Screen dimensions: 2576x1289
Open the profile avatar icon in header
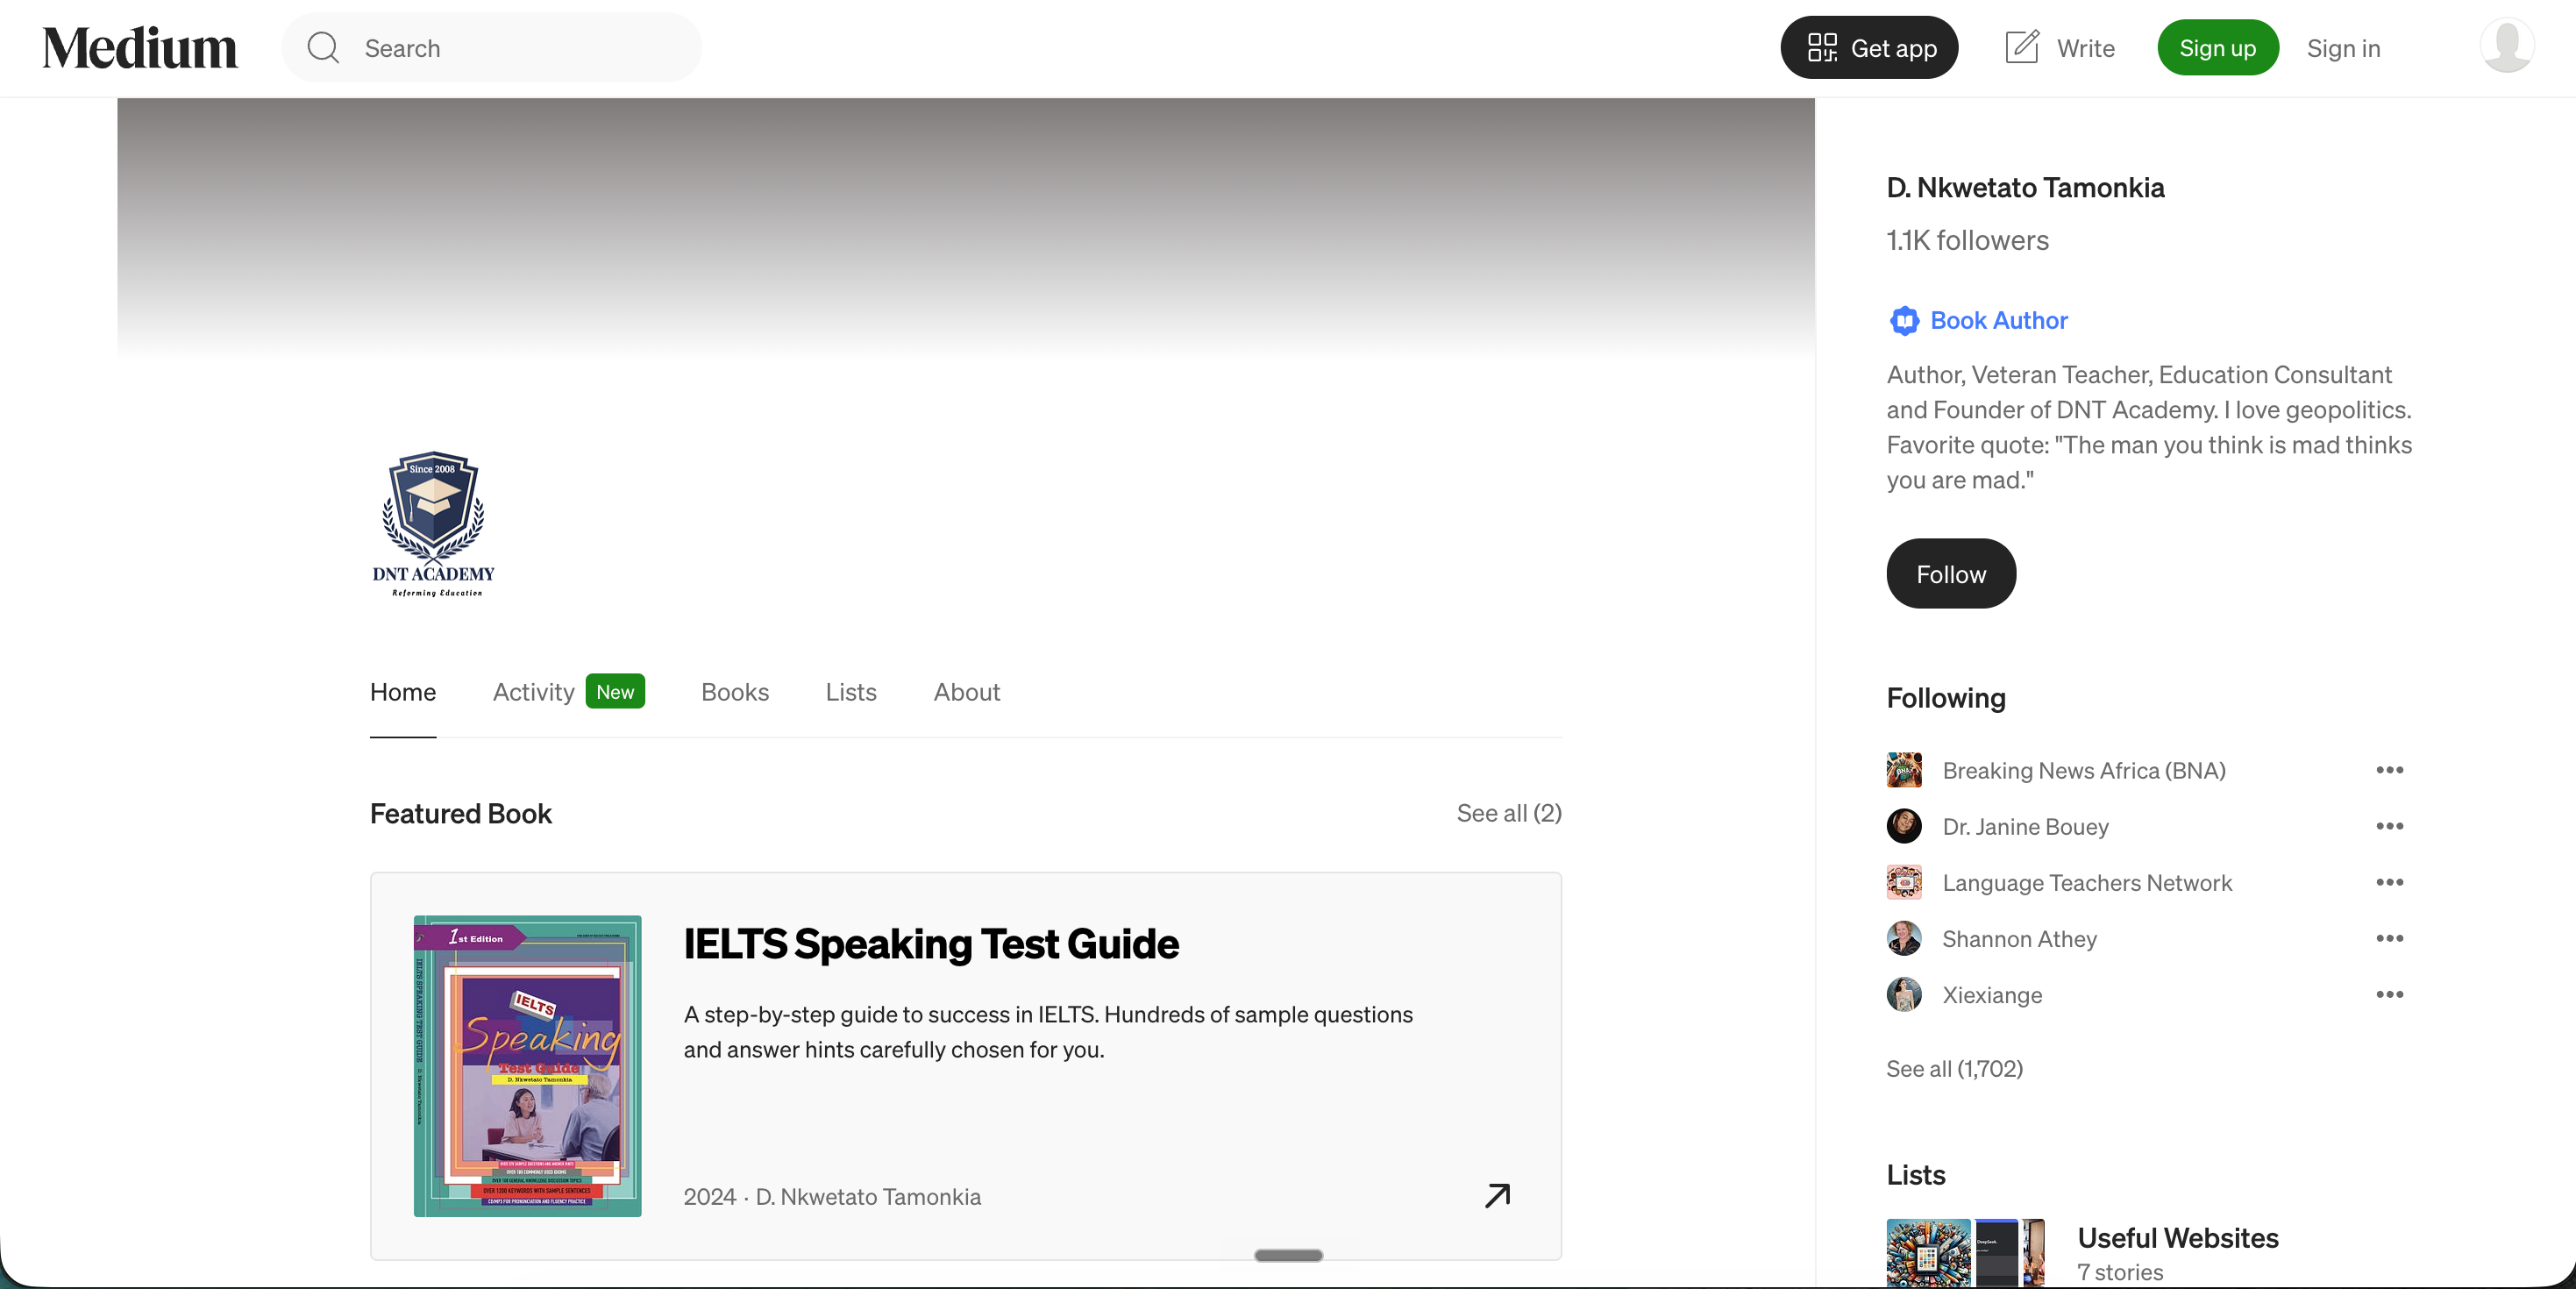[2506, 46]
